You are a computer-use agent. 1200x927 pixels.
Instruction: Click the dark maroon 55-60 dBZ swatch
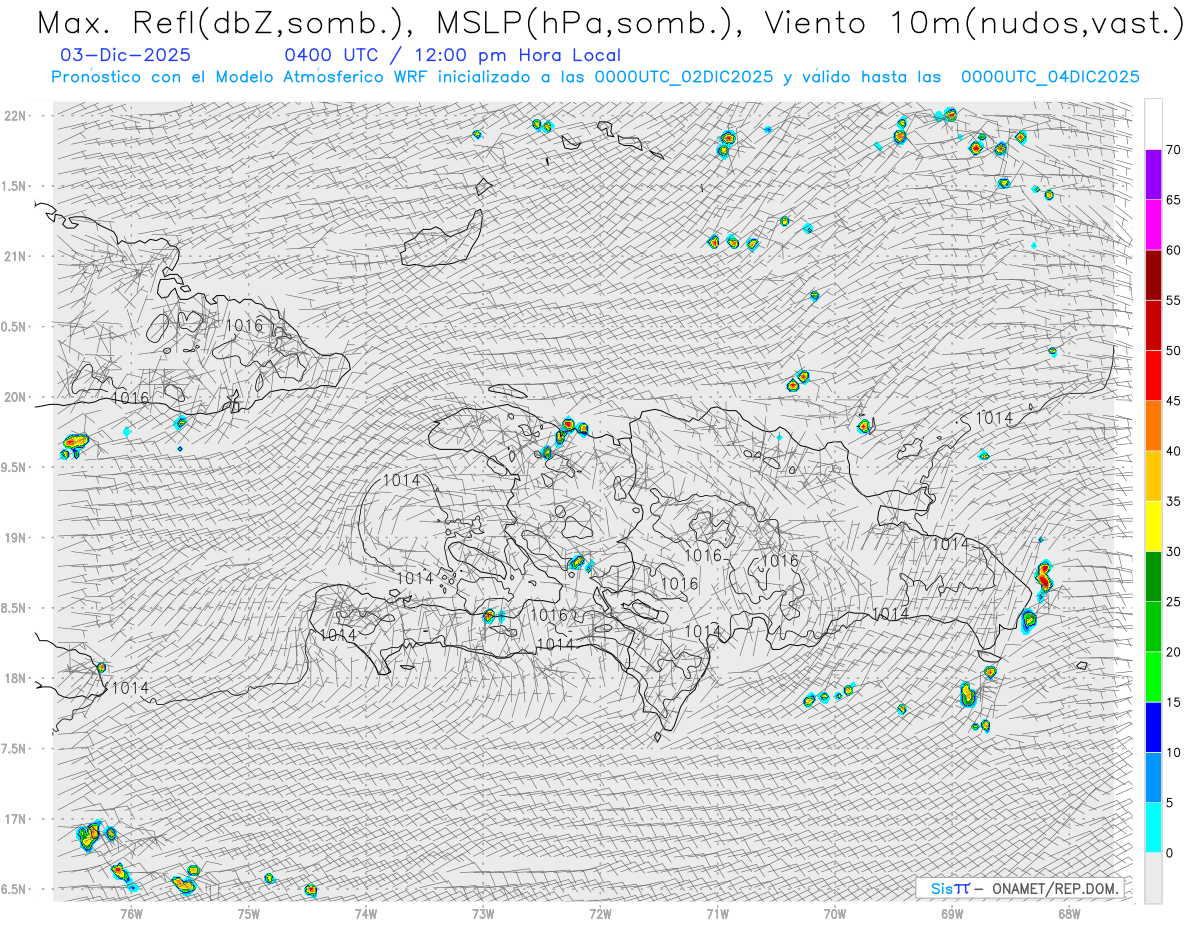click(1153, 275)
